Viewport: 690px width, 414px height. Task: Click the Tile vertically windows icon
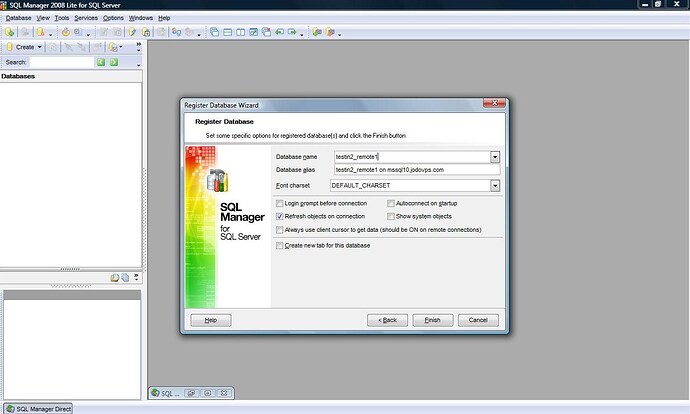point(240,32)
